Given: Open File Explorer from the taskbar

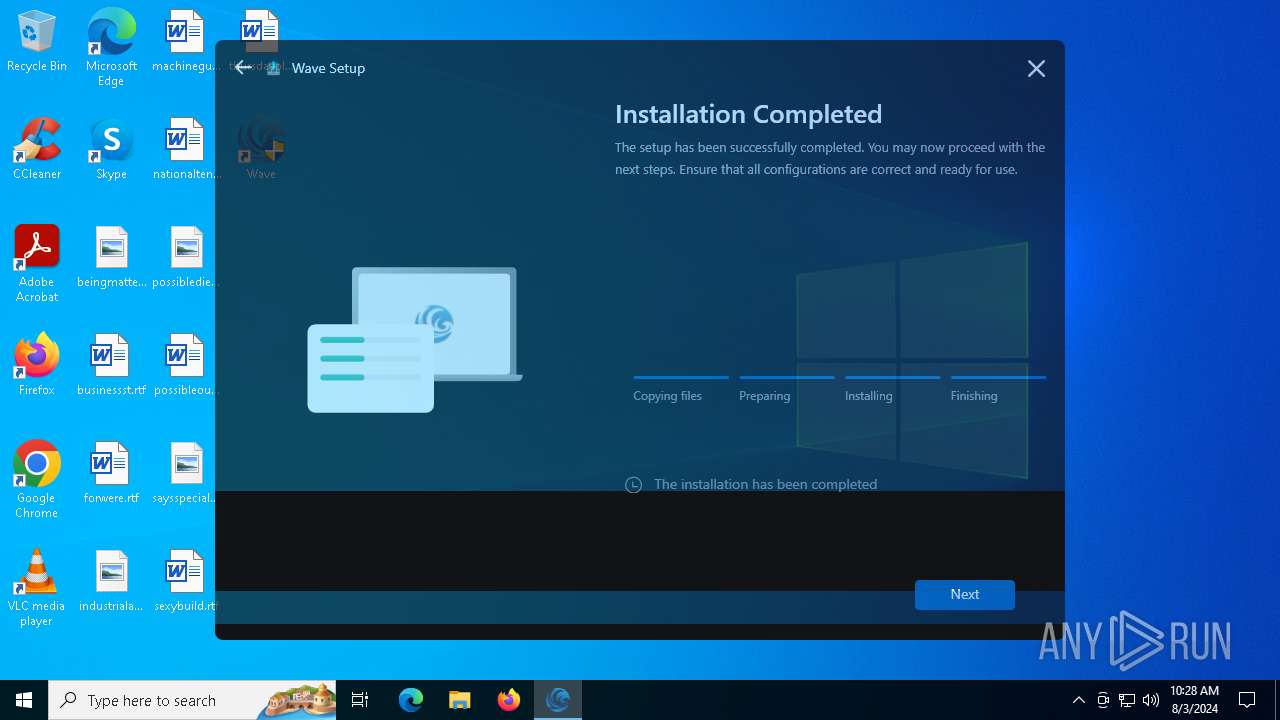Looking at the screenshot, I should coord(460,700).
